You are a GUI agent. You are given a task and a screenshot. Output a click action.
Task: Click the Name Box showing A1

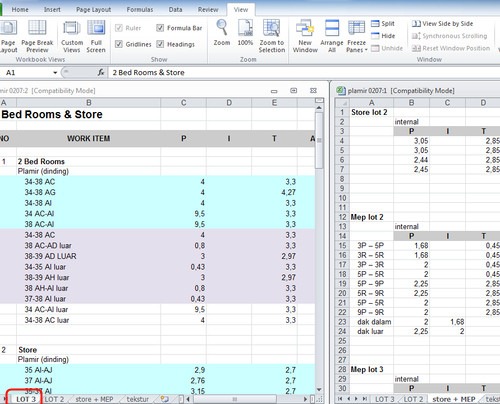point(26,73)
